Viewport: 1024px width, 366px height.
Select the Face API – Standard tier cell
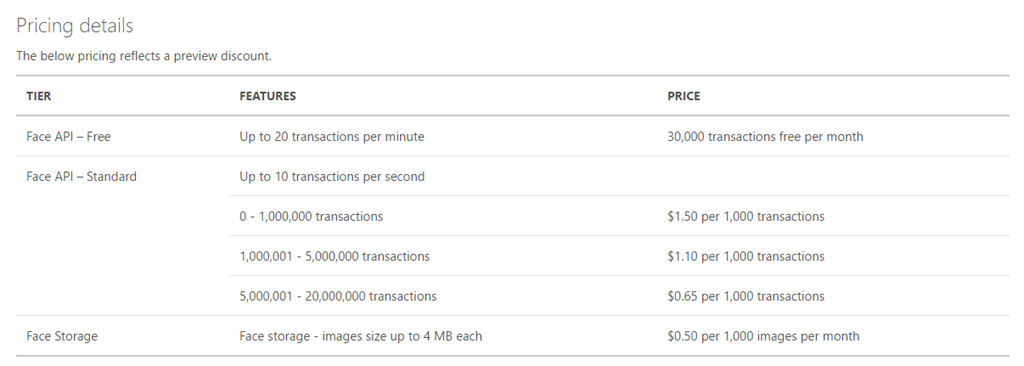[x=82, y=176]
